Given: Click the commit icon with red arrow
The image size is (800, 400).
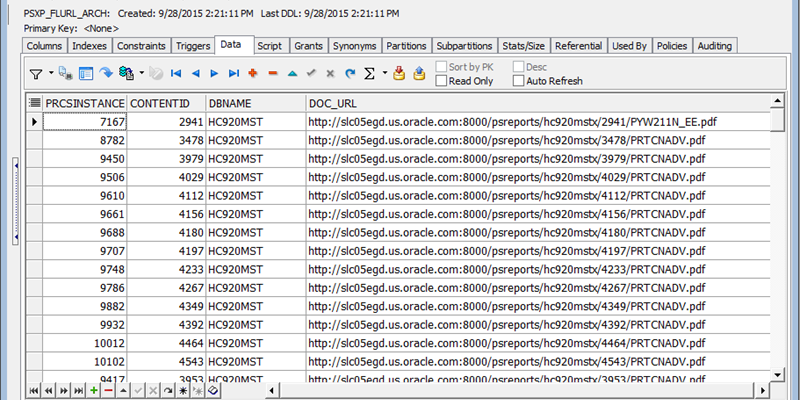Looking at the screenshot, I should click(399, 73).
